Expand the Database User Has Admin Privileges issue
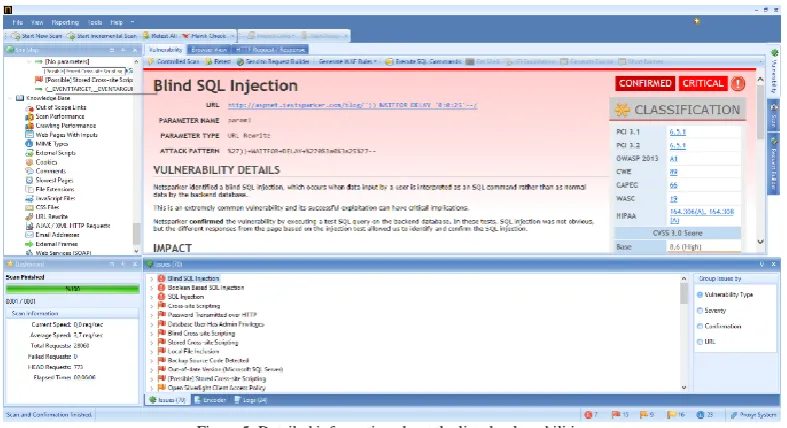Screen dimensions: 787x428 [152, 324]
